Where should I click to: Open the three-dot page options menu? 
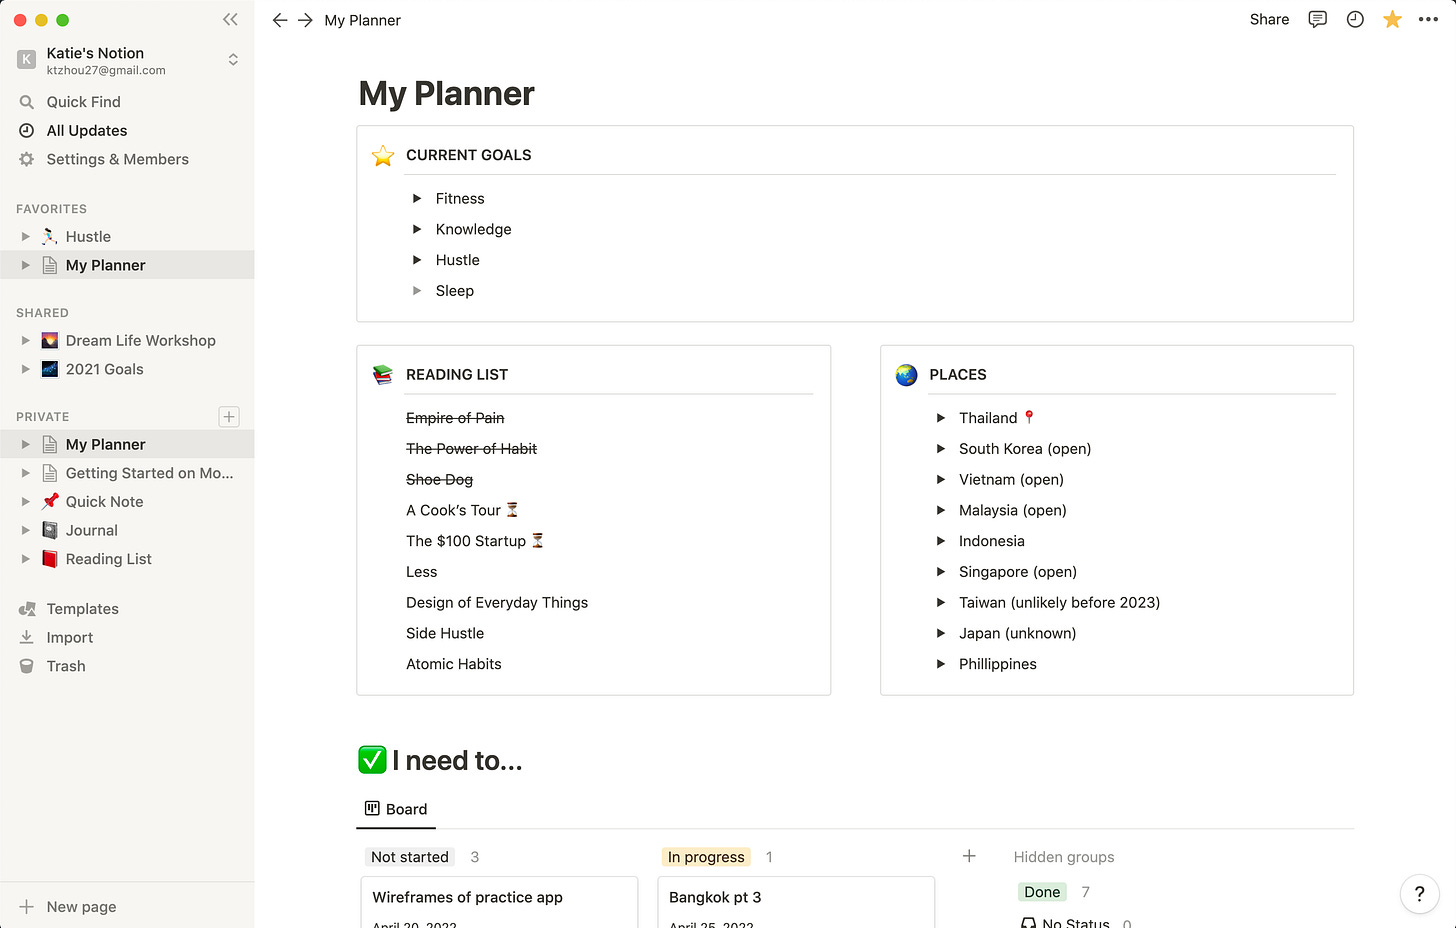pyautogui.click(x=1428, y=19)
